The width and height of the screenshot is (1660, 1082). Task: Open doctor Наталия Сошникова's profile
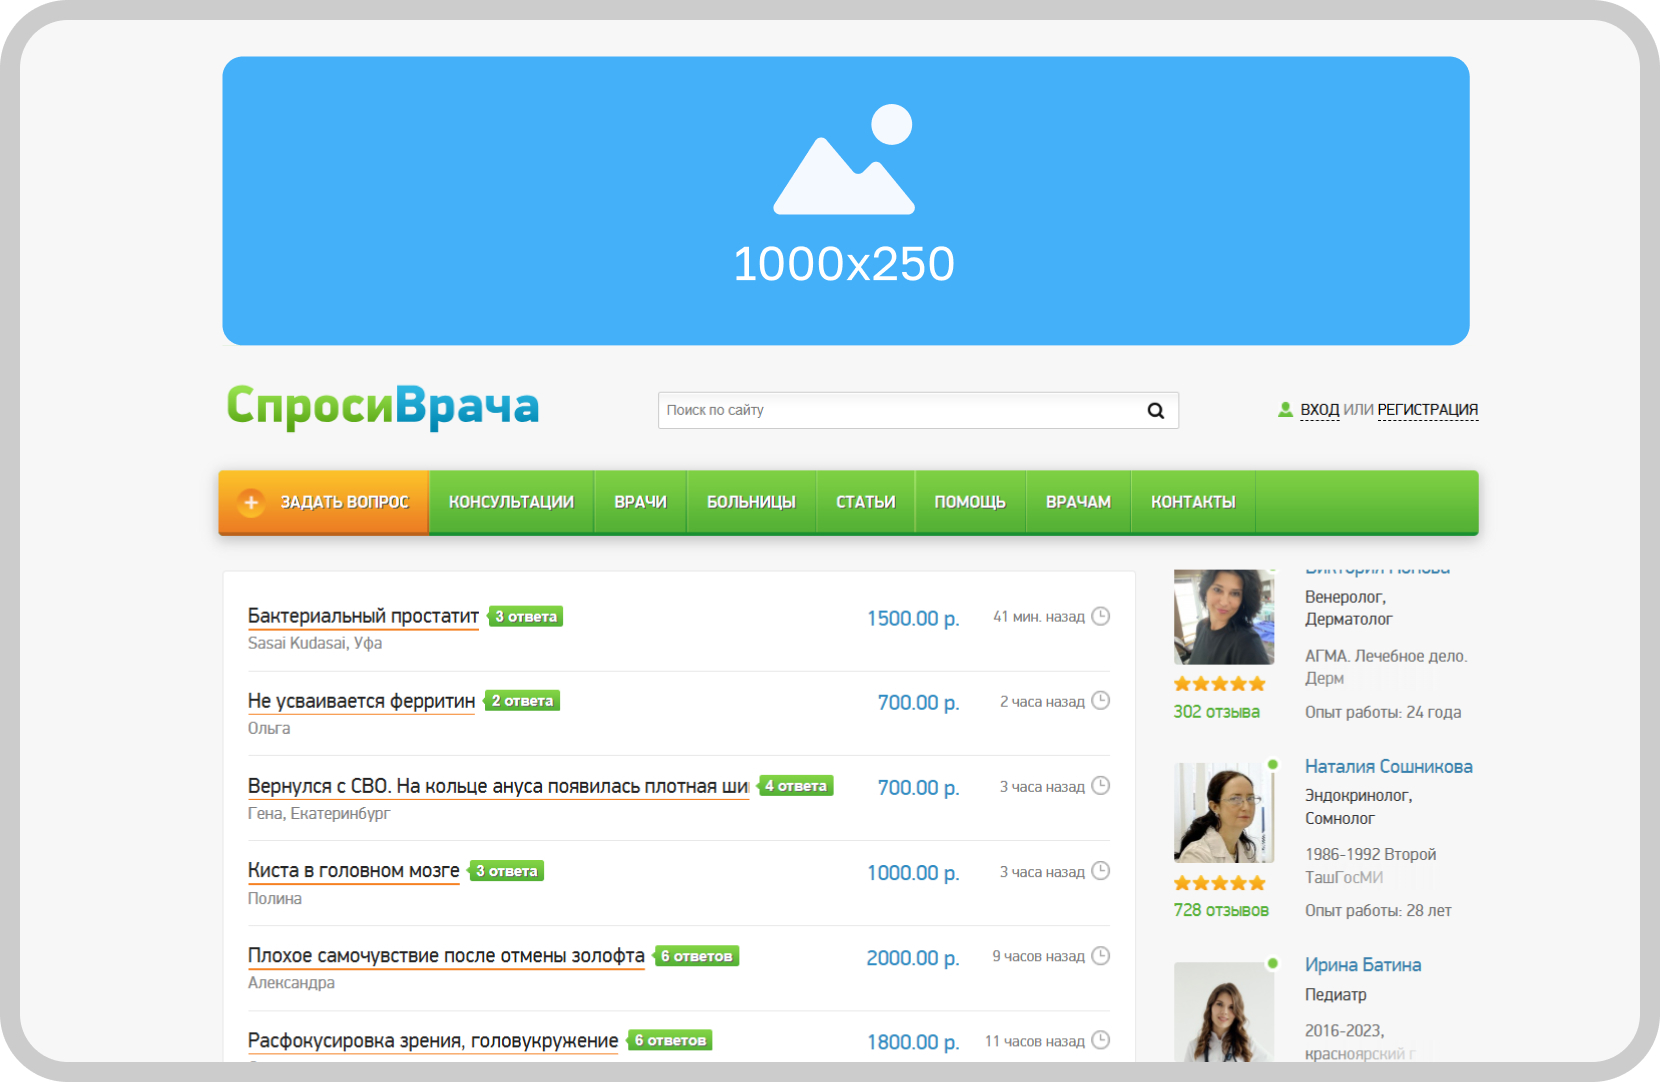coord(1388,767)
